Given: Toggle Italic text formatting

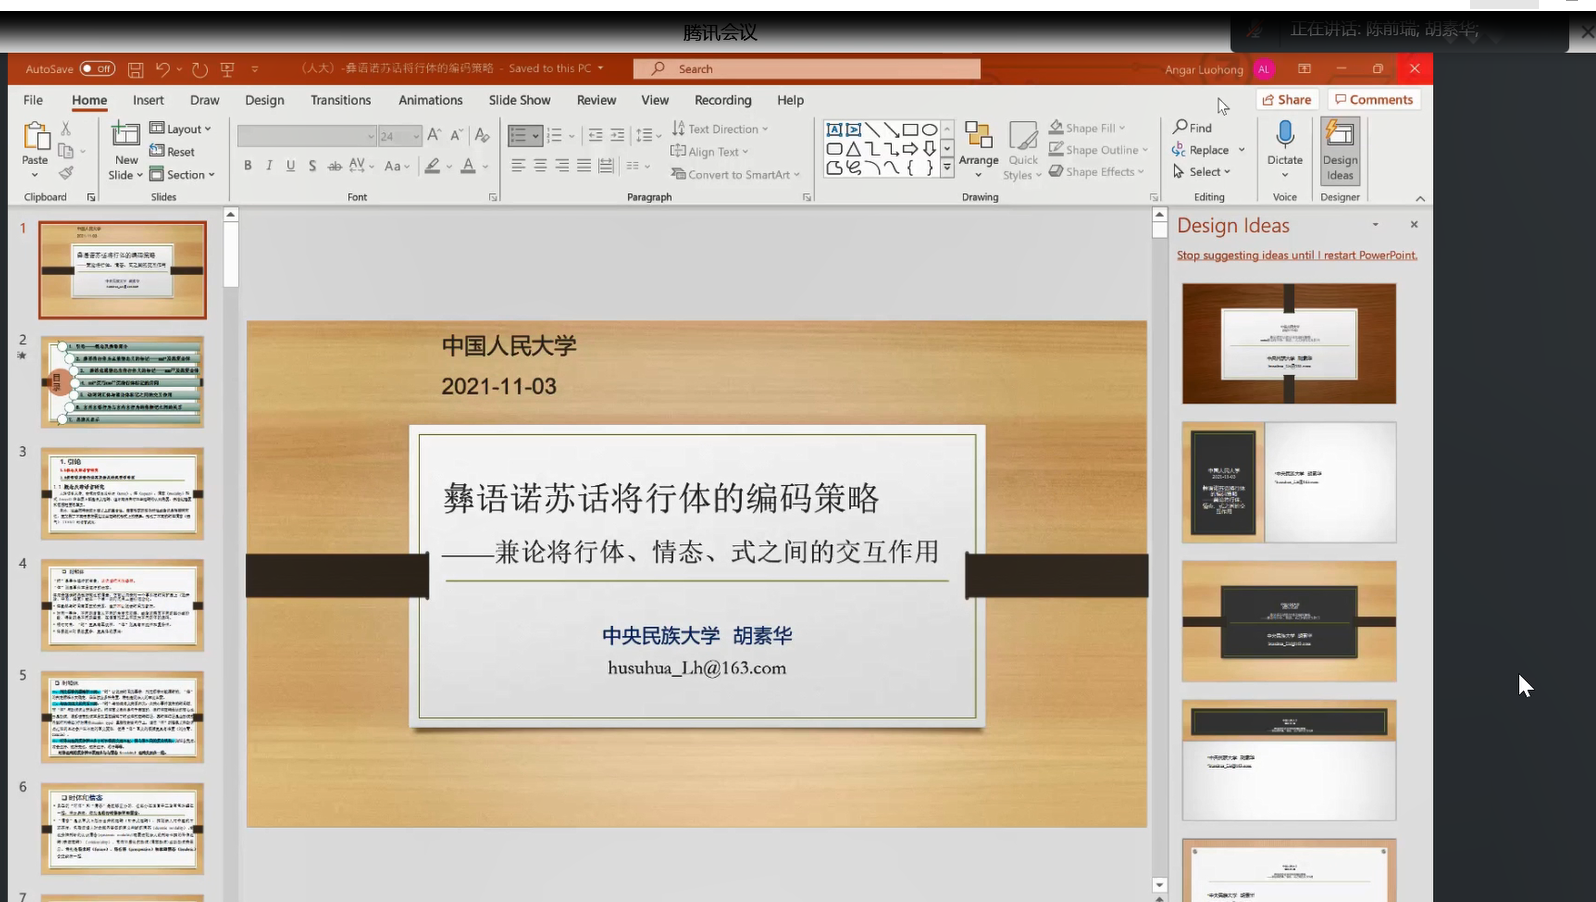Looking at the screenshot, I should pyautogui.click(x=269, y=166).
